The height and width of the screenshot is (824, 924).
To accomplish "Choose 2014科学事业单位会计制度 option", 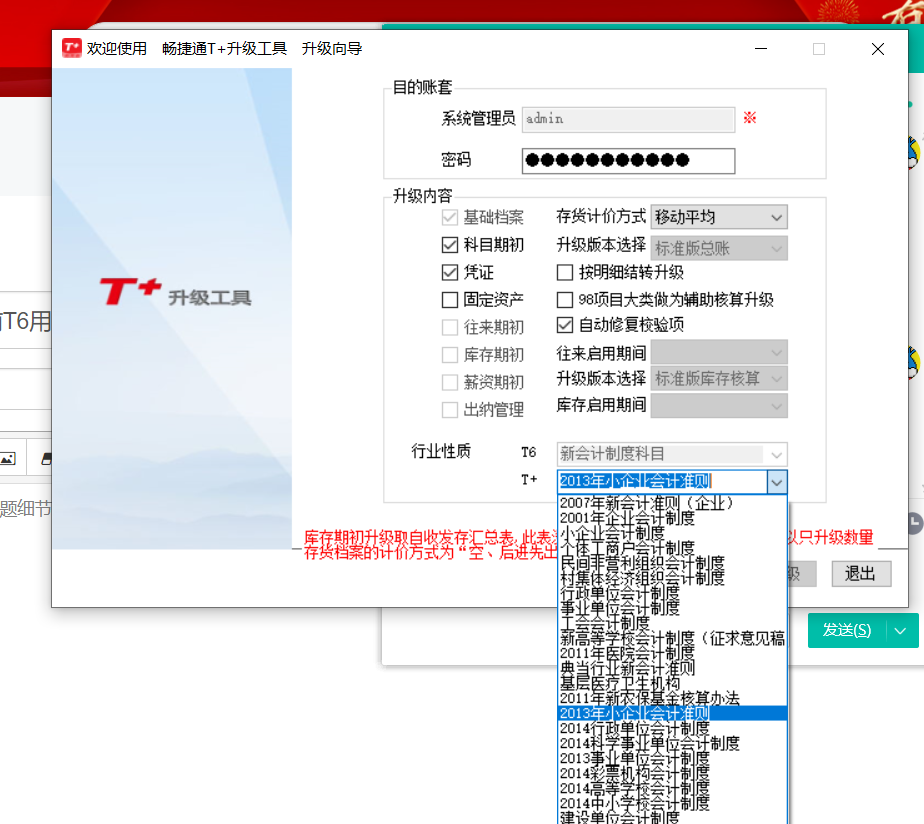I will [672, 744].
